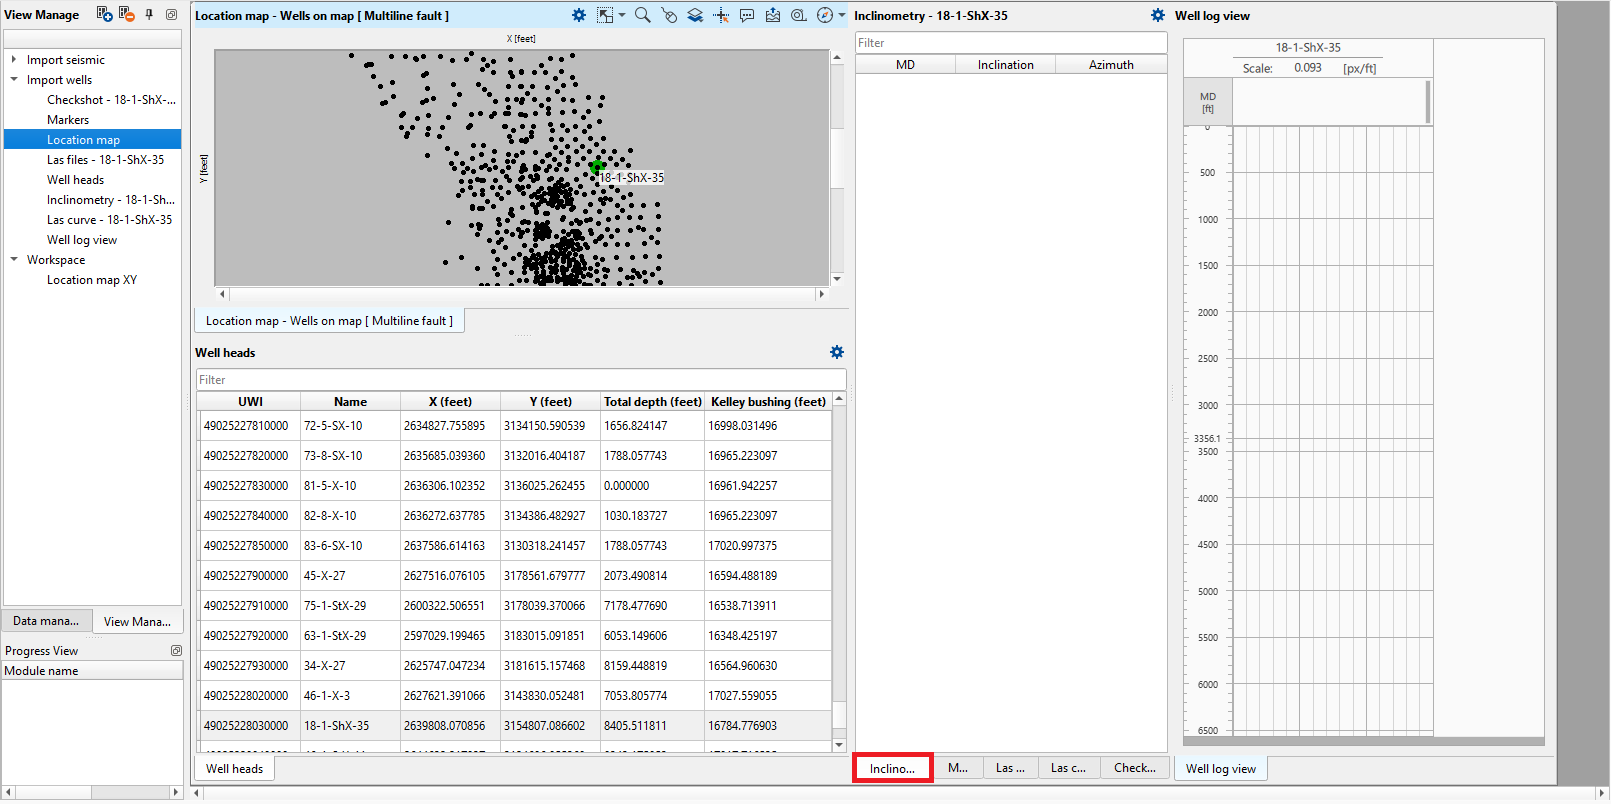The image size is (1611, 804).
Task: Collapse the Import wells tree node
Action: (x=14, y=80)
